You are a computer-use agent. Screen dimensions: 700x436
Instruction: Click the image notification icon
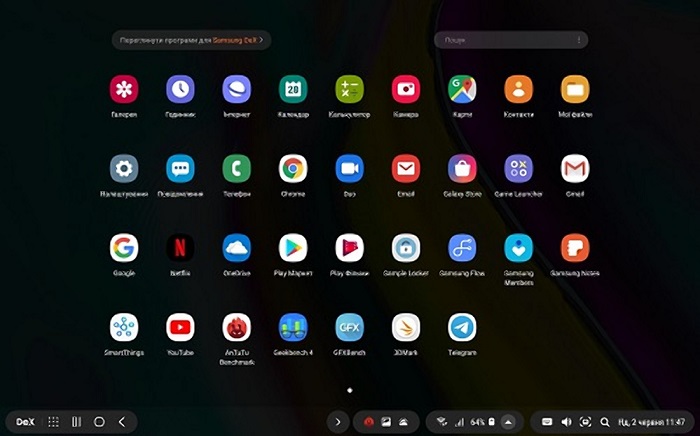point(386,422)
